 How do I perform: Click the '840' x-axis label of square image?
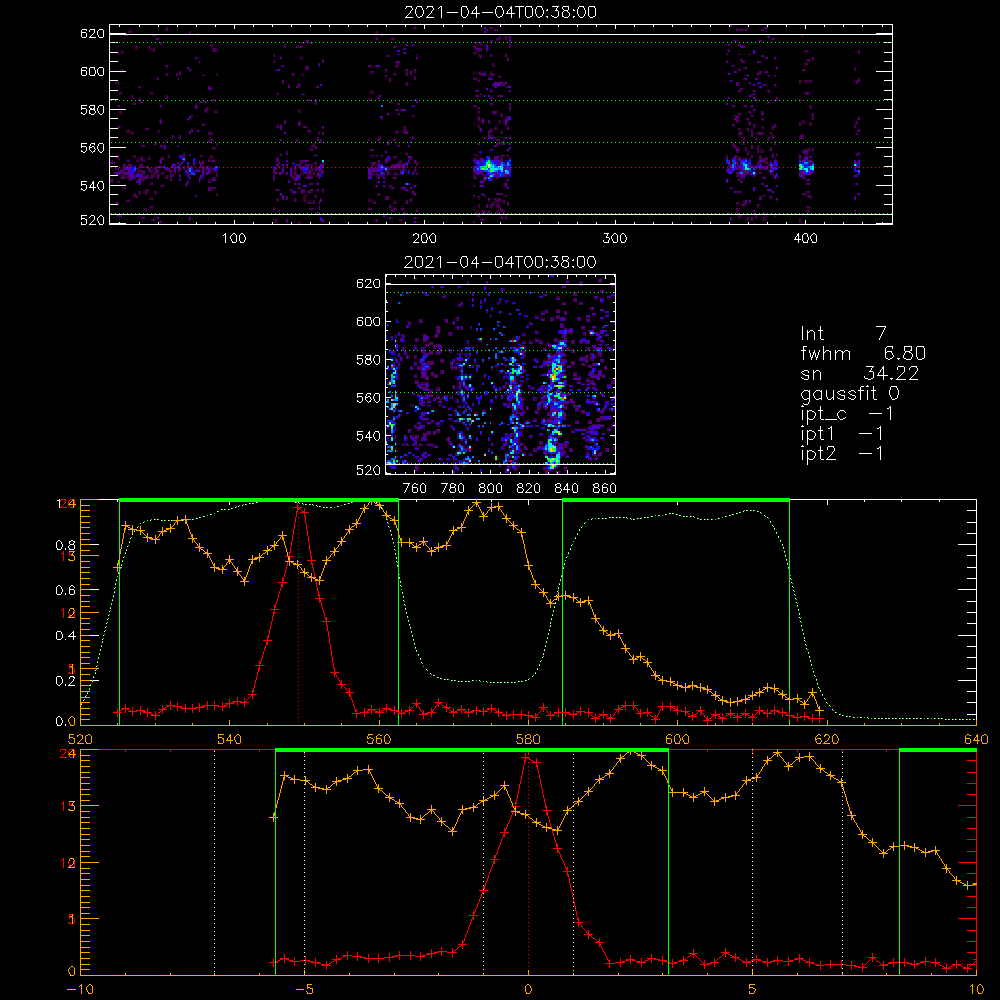coord(566,489)
